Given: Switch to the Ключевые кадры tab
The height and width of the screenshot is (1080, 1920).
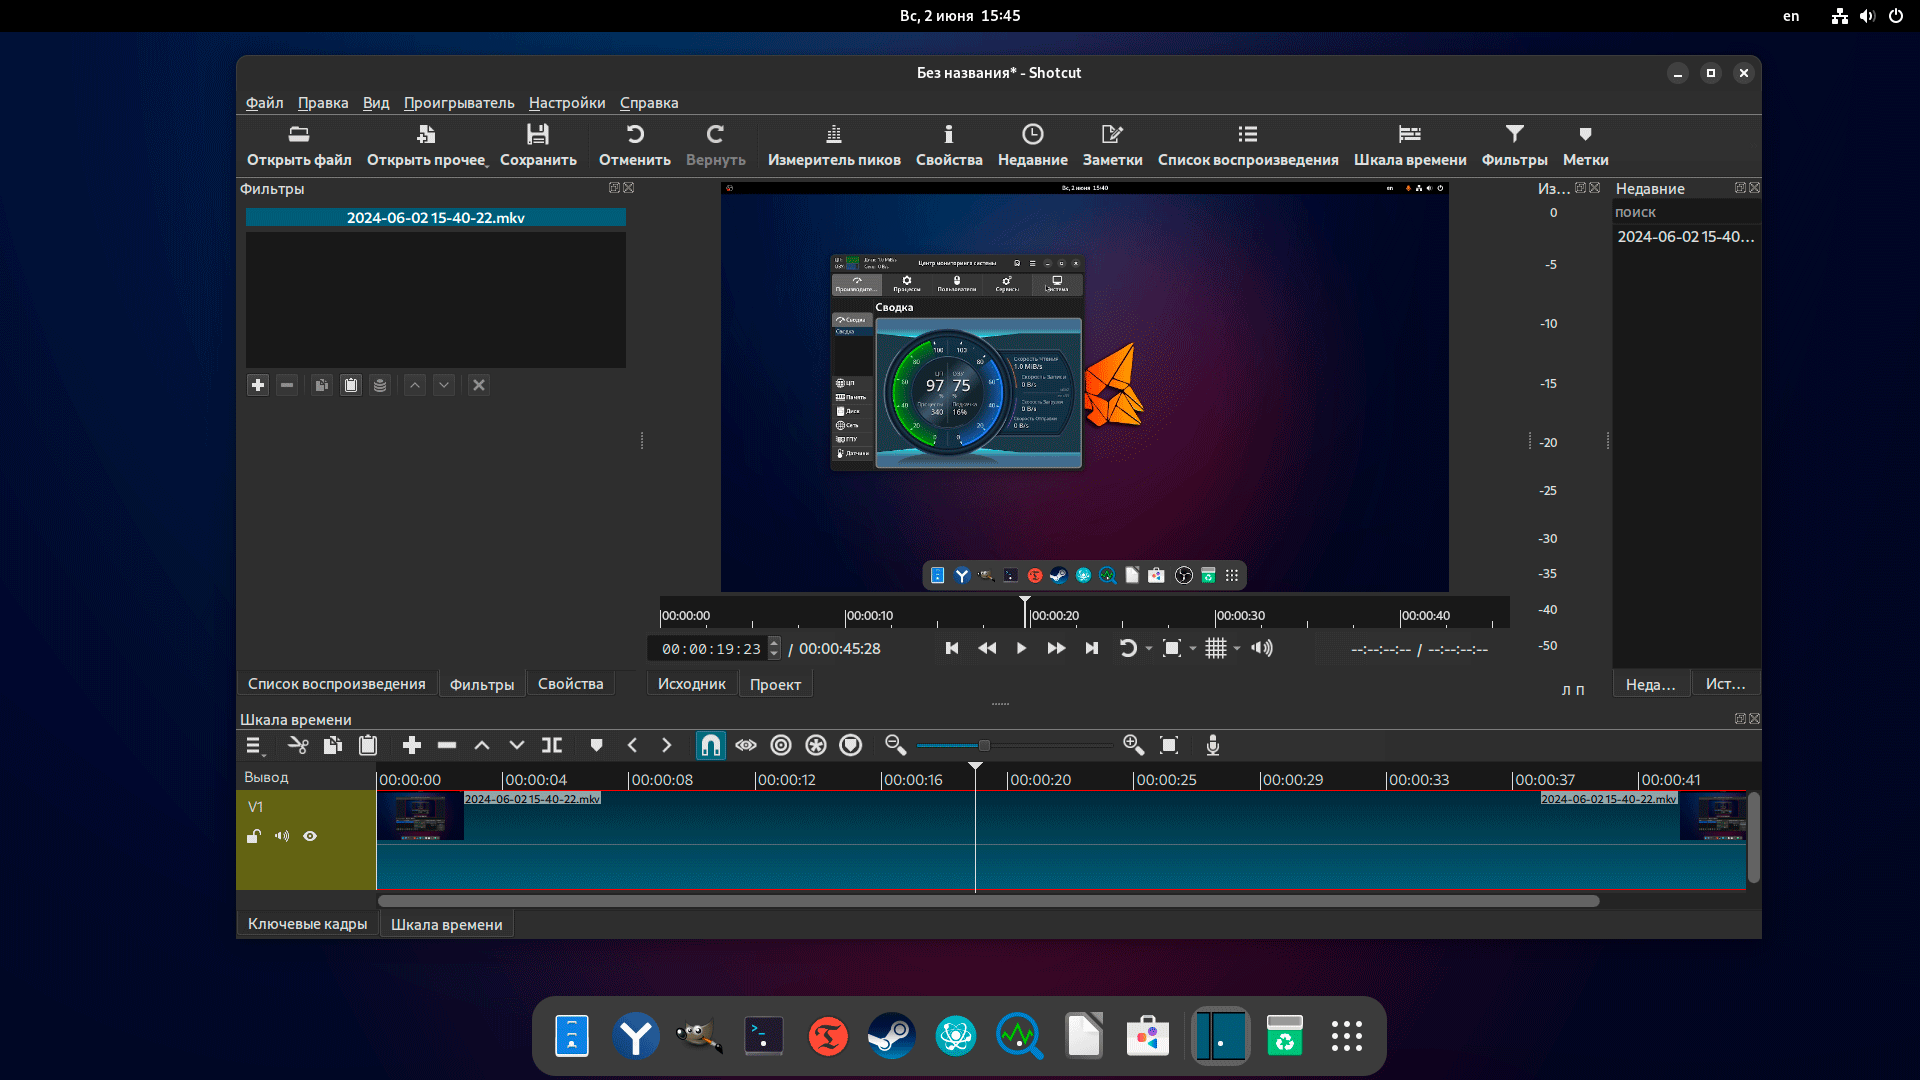Looking at the screenshot, I should pyautogui.click(x=307, y=924).
